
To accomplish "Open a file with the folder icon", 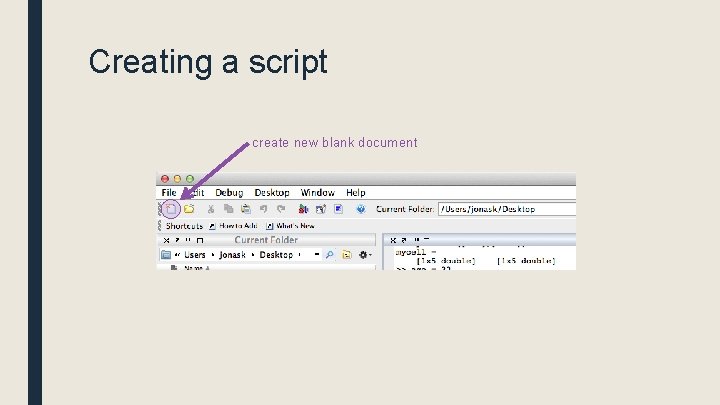I will [189, 209].
